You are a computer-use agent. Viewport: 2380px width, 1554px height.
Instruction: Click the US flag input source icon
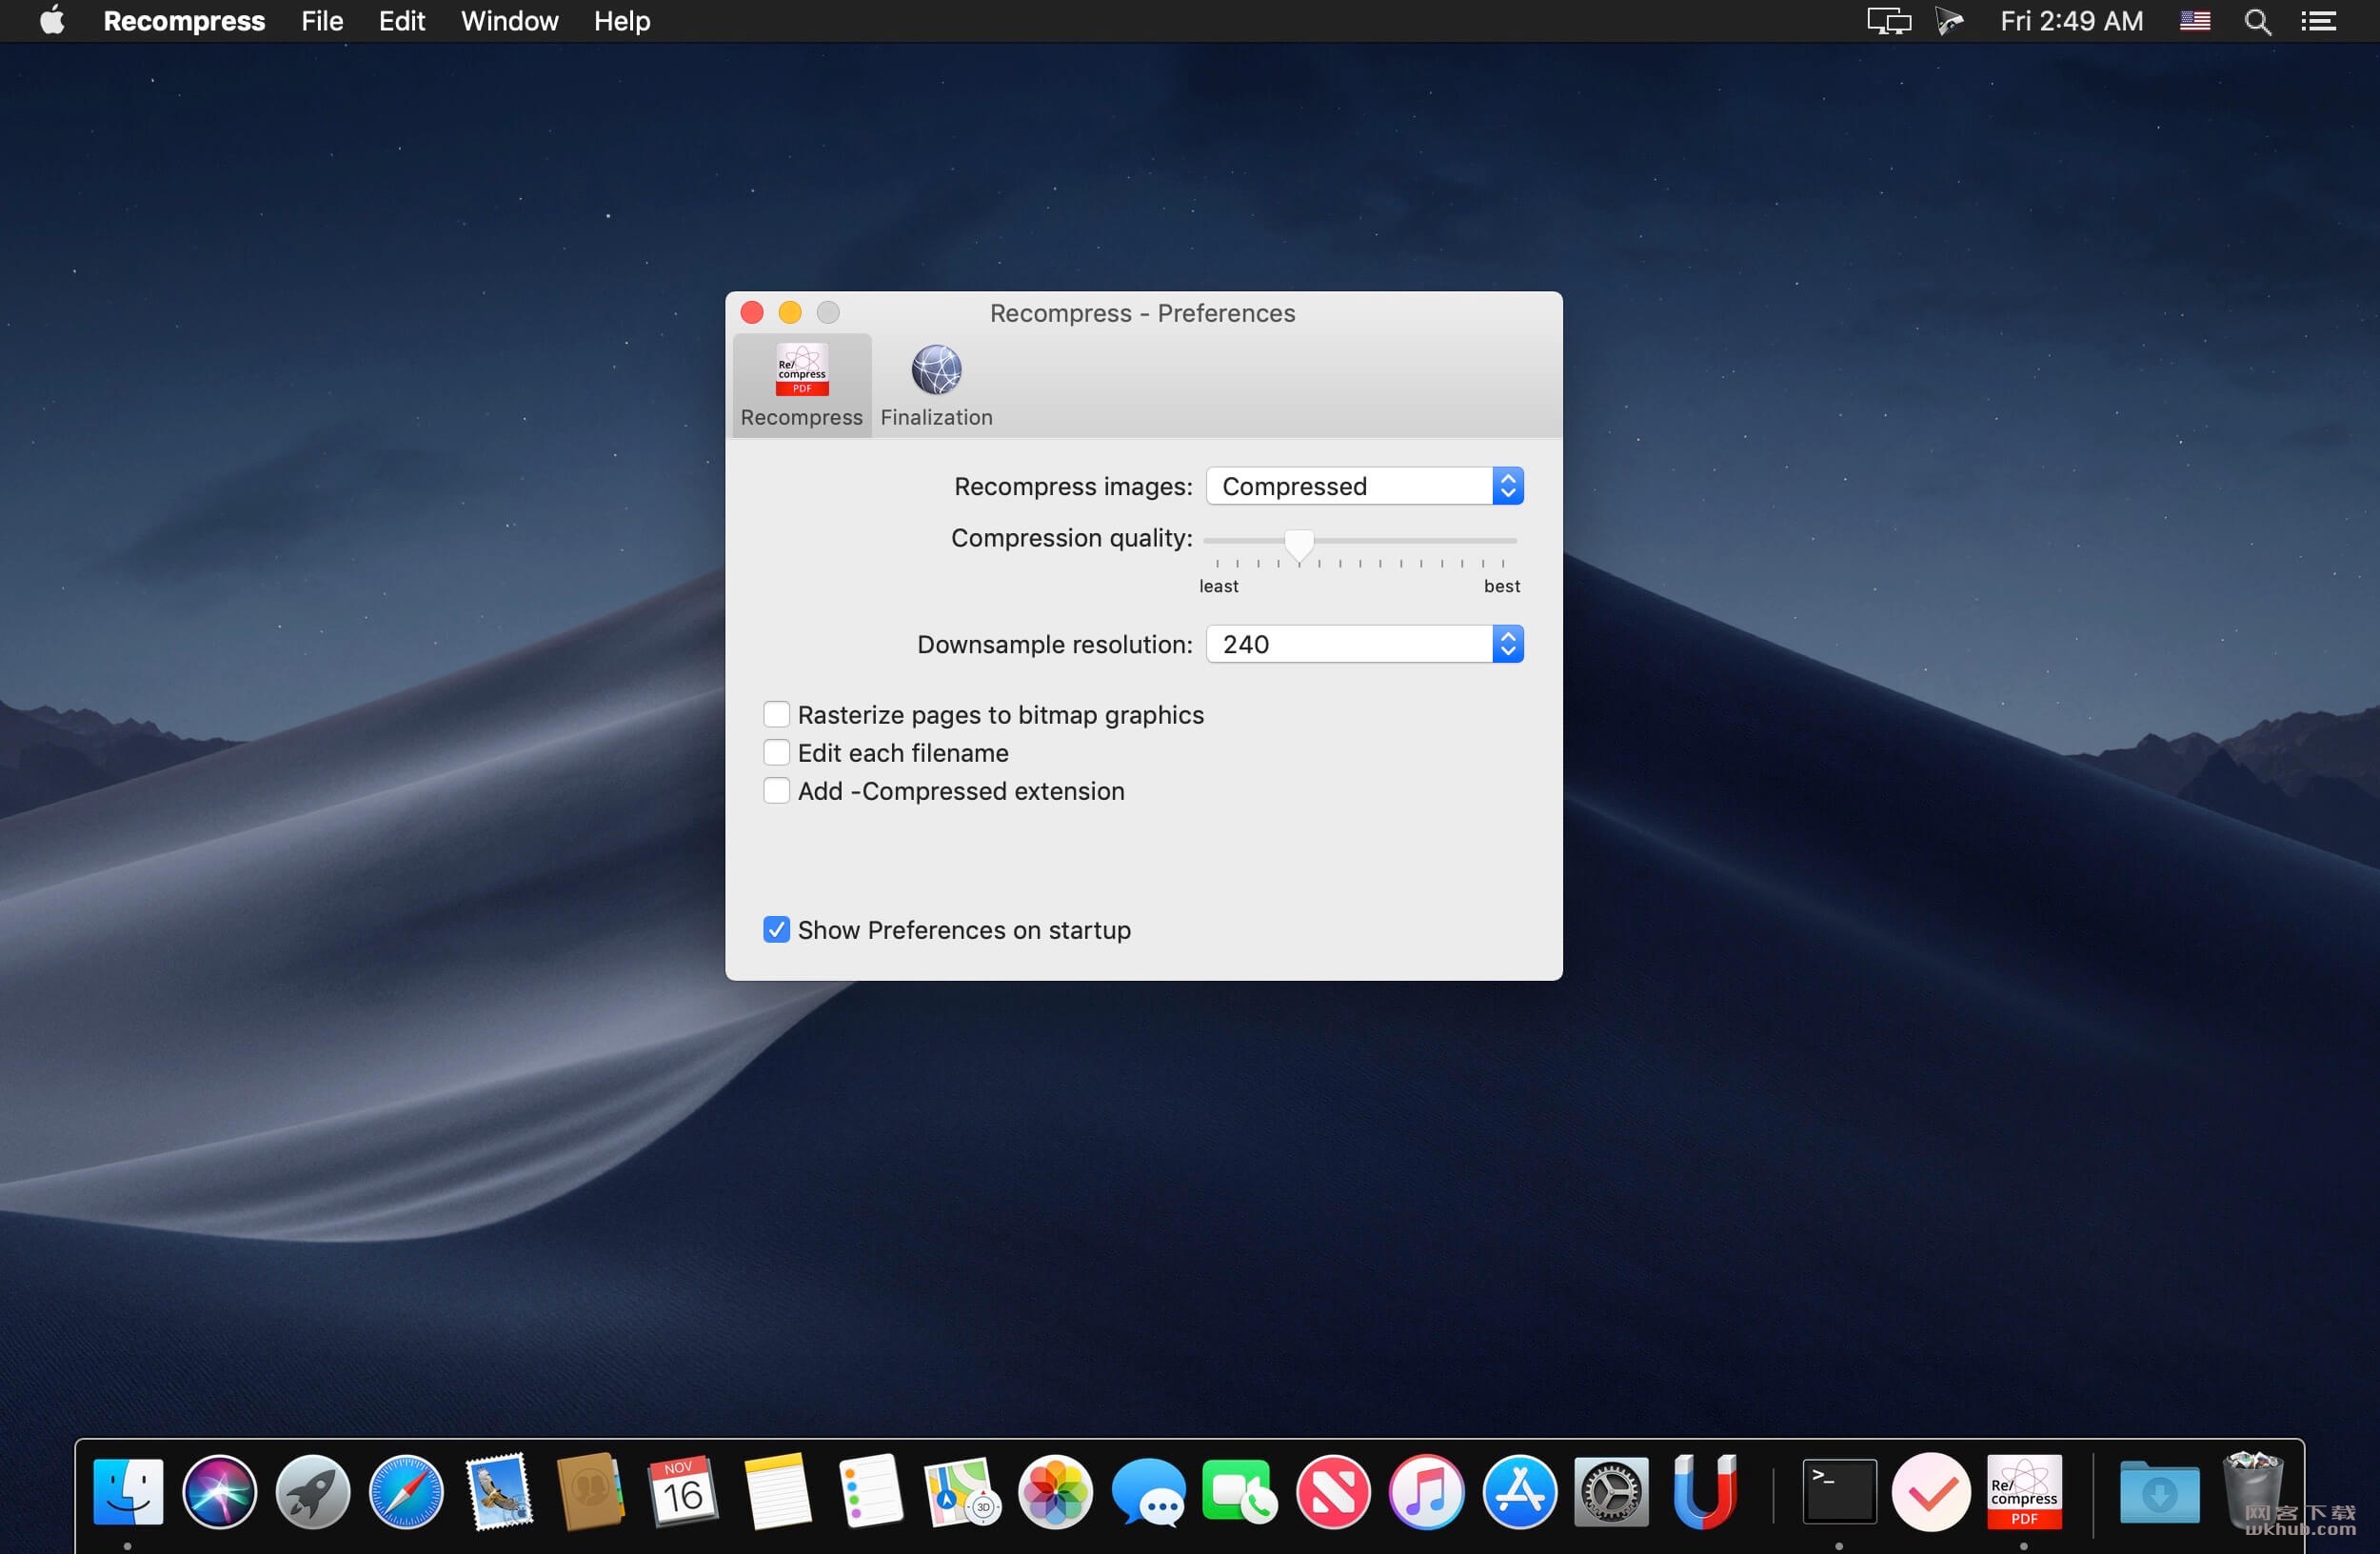tap(2194, 21)
